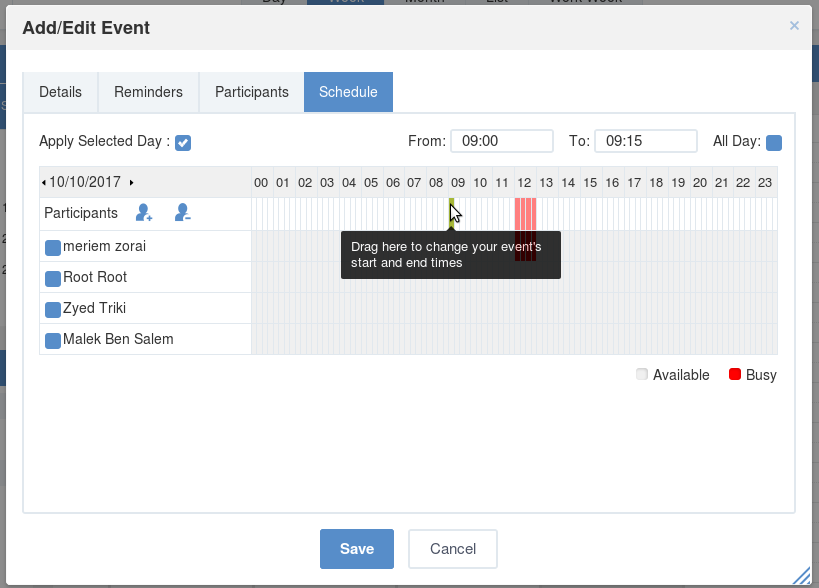Go to next day arrow
Image resolution: width=819 pixels, height=588 pixels.
click(132, 182)
